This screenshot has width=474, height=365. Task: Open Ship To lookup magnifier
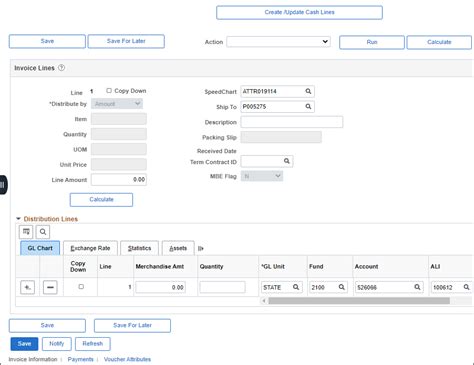pyautogui.click(x=308, y=107)
